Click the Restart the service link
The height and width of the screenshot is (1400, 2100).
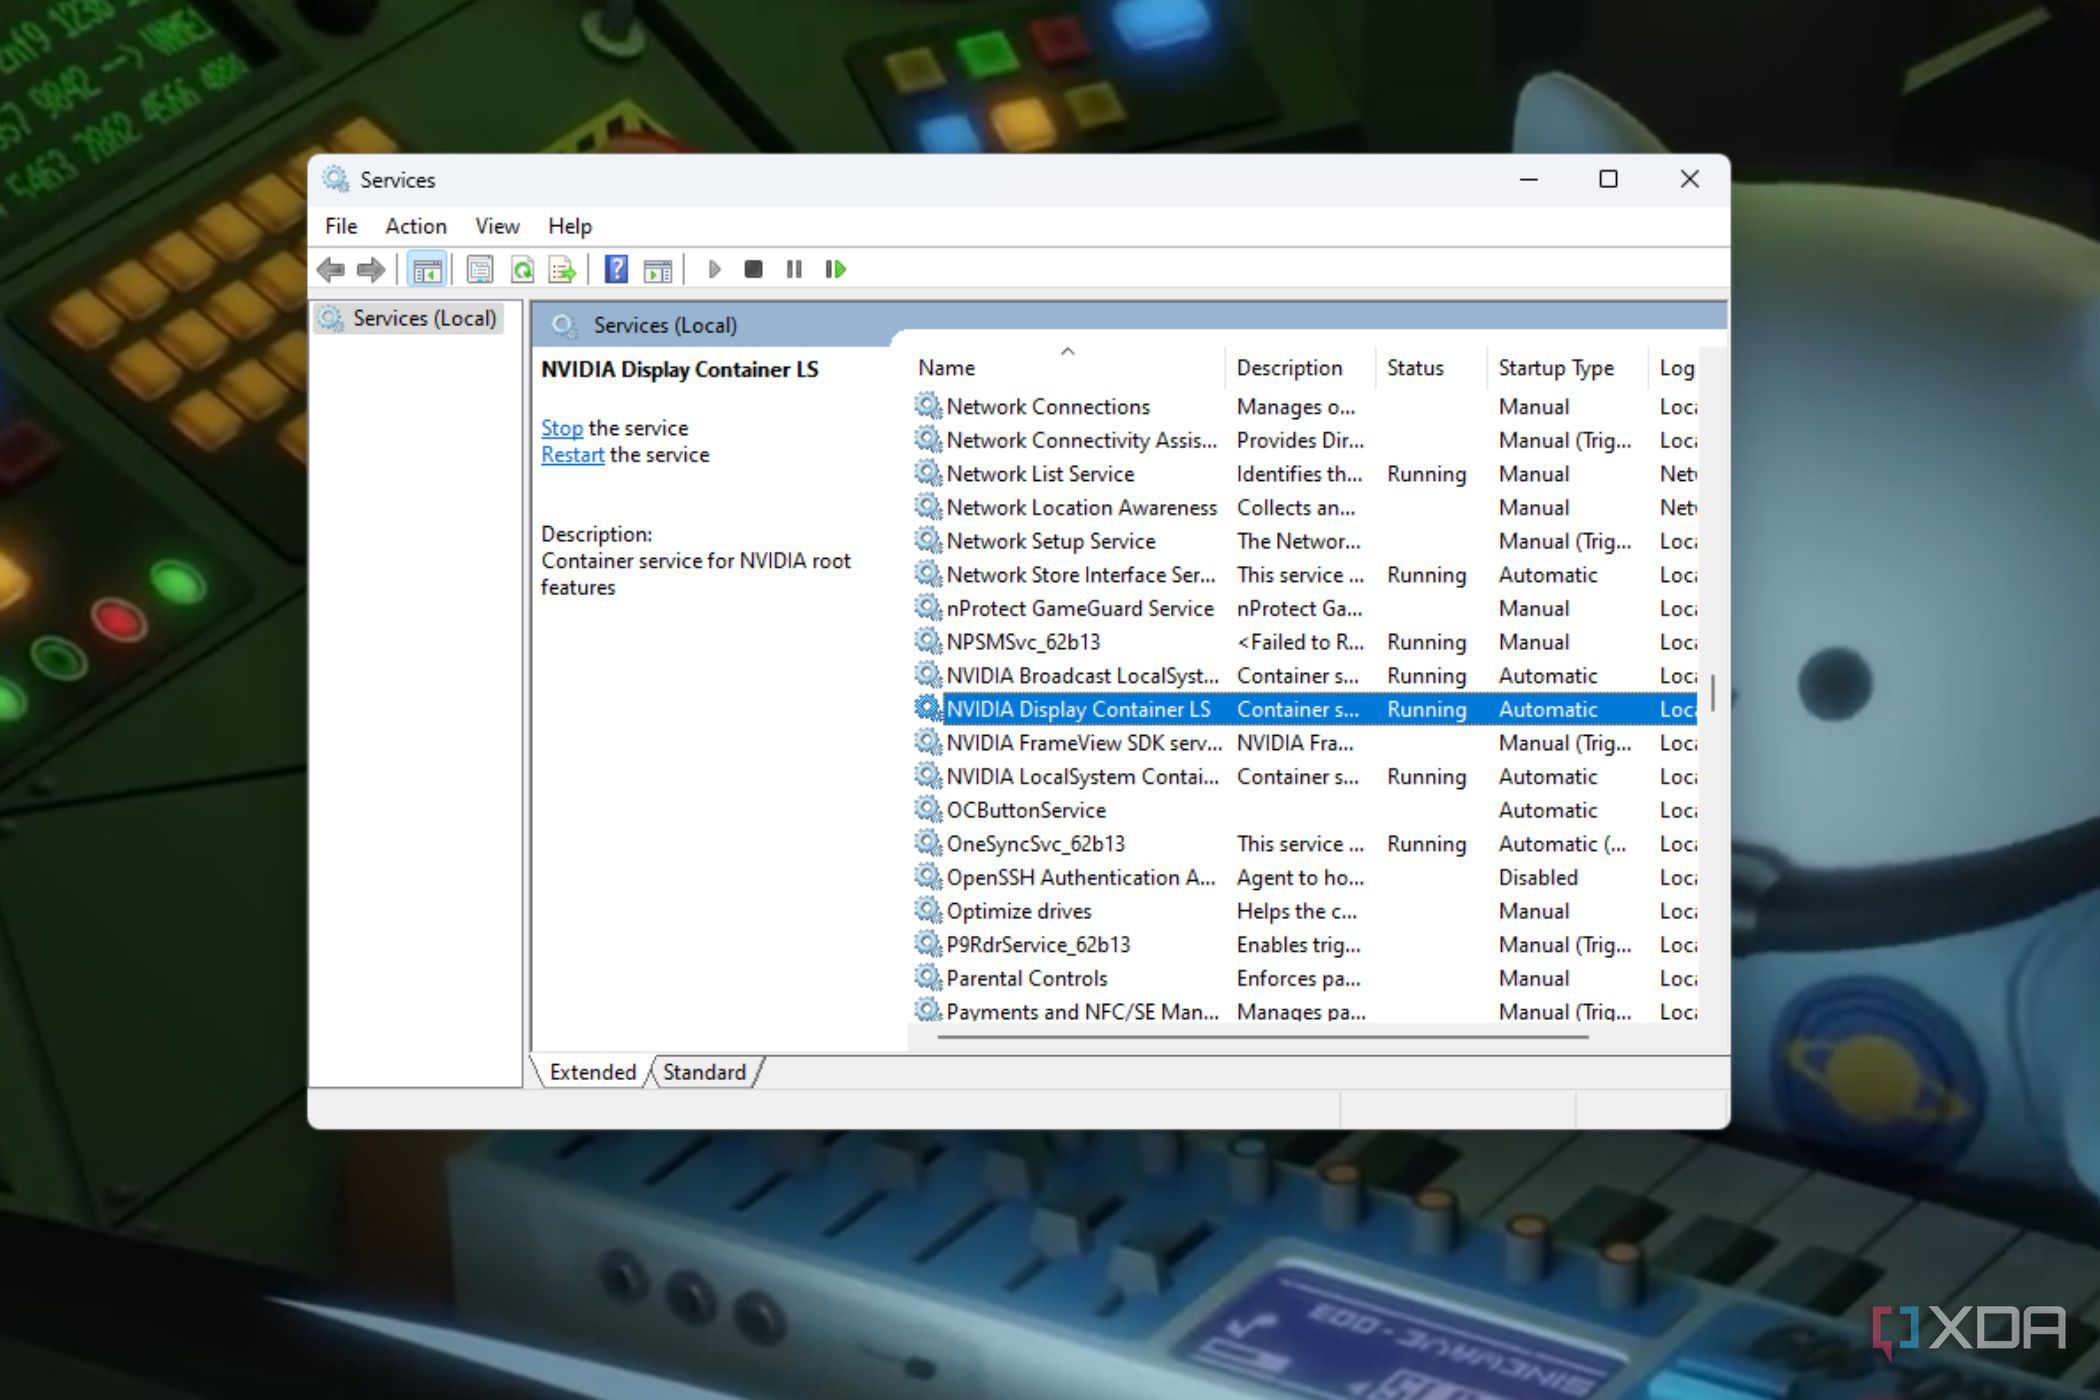click(572, 454)
